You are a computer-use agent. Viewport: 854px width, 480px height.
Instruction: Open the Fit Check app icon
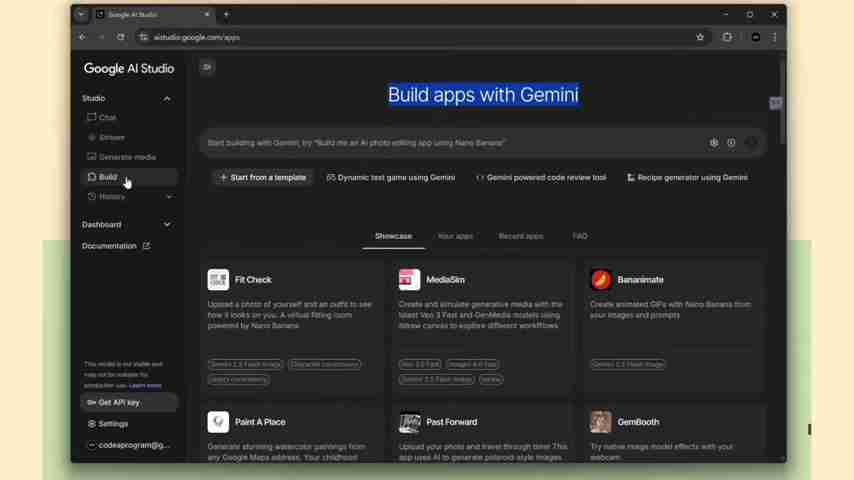218,280
